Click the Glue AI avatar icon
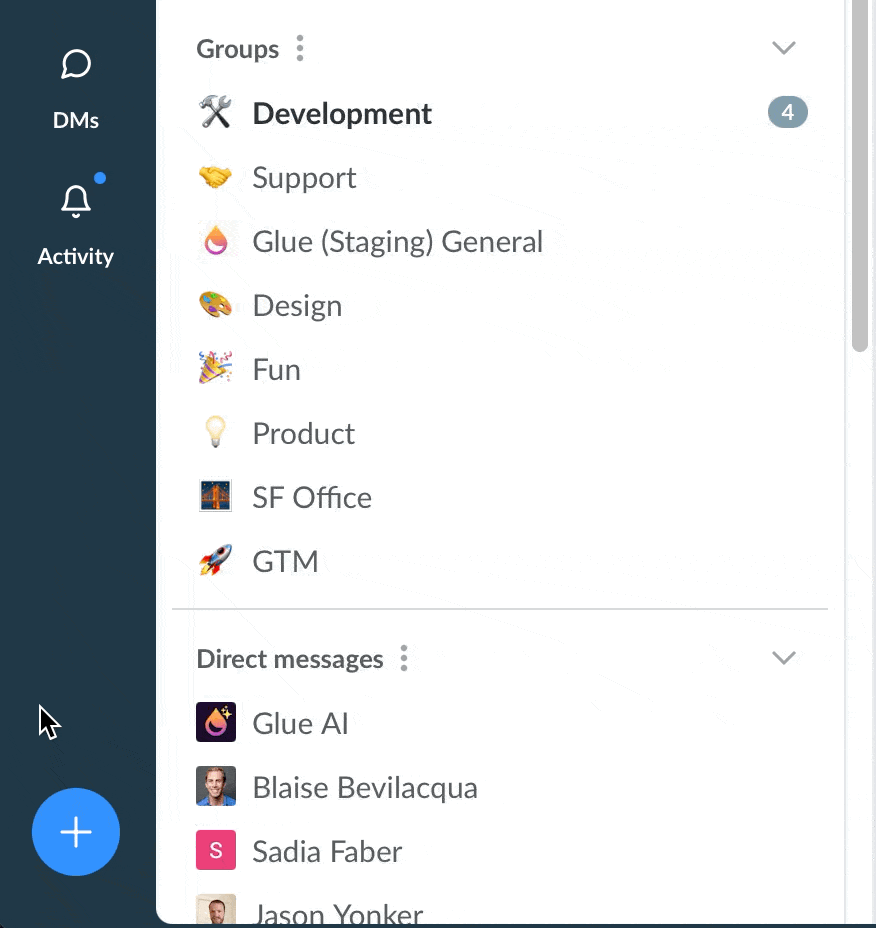 tap(216, 722)
